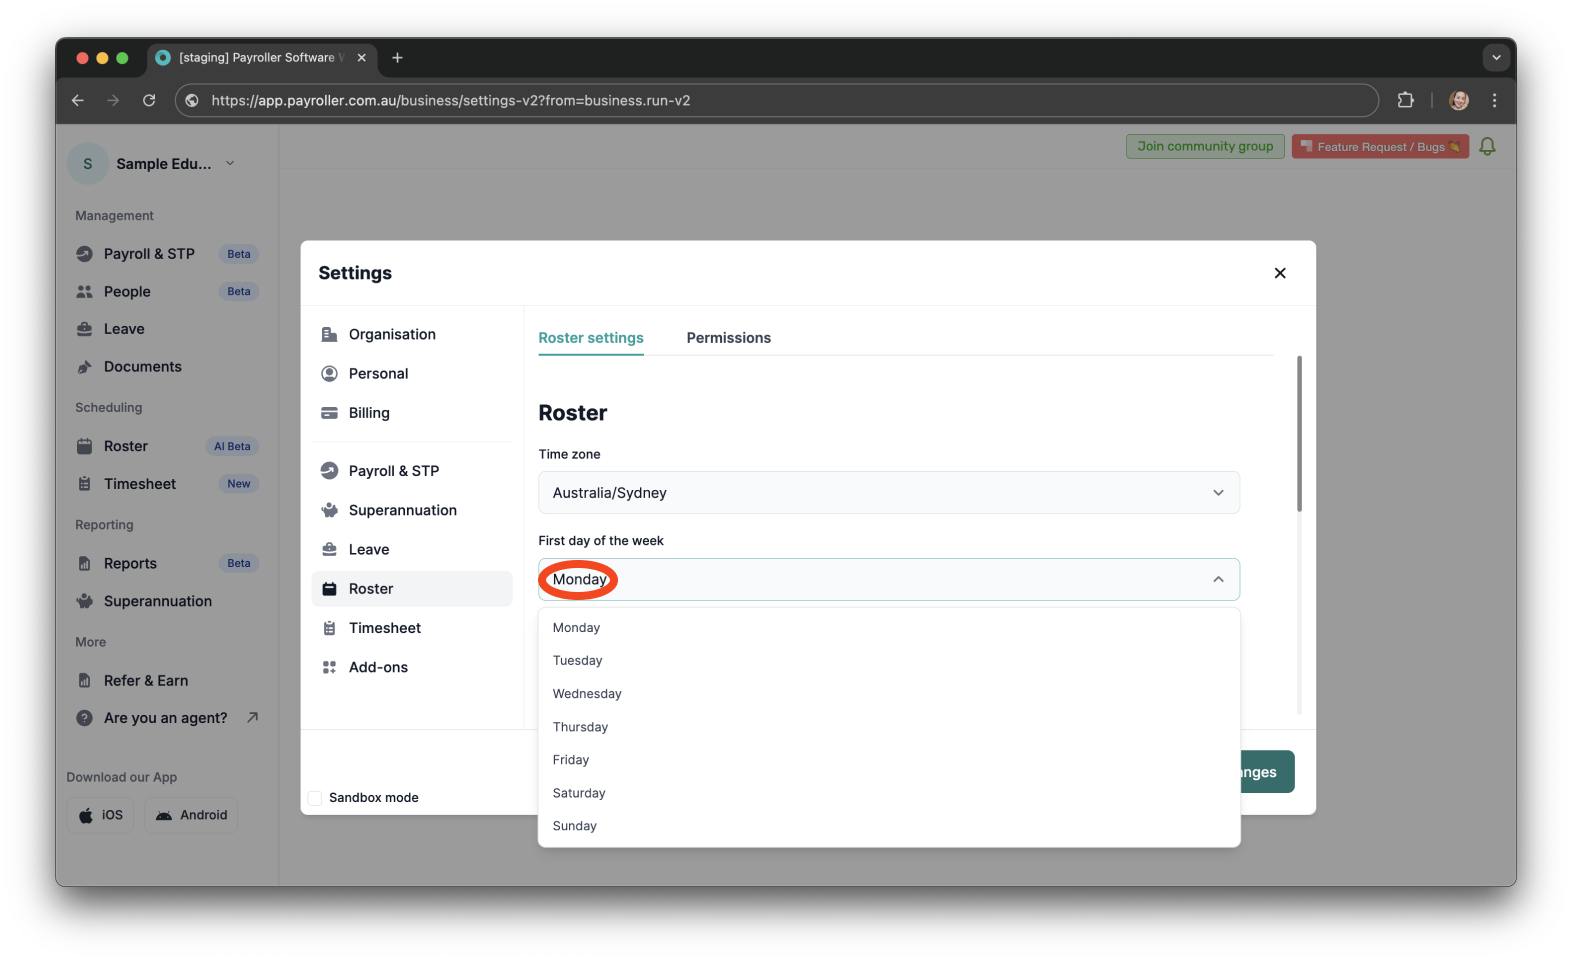This screenshot has height=960, width=1573.
Task: Open Personal settings in the dialog
Action: [412, 373]
